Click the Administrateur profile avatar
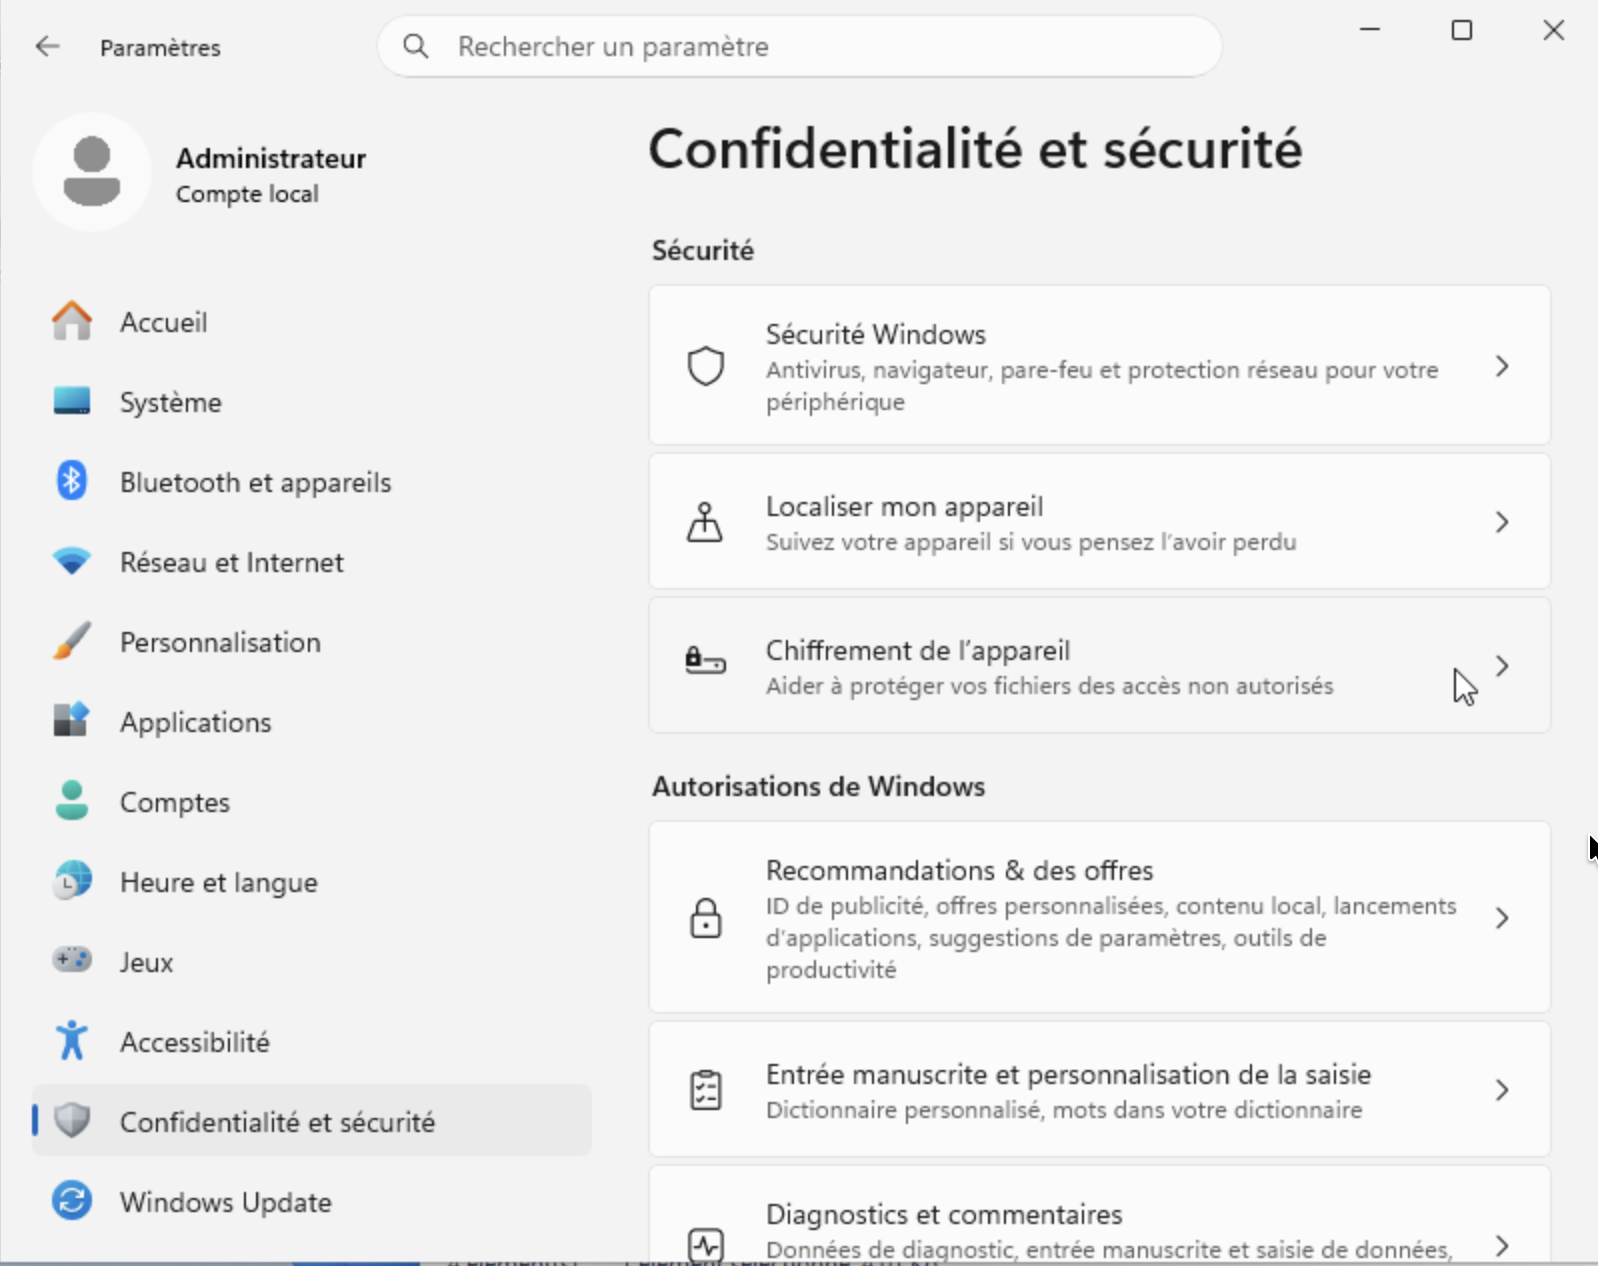1598x1266 pixels. point(92,172)
